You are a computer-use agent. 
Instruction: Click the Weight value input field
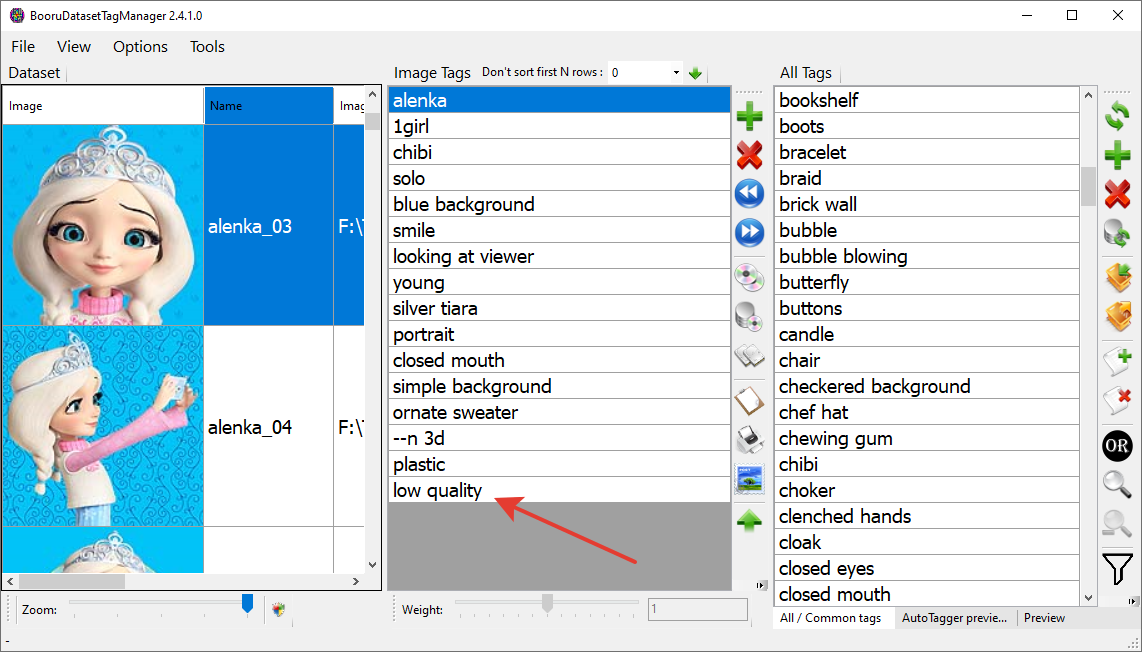point(698,609)
